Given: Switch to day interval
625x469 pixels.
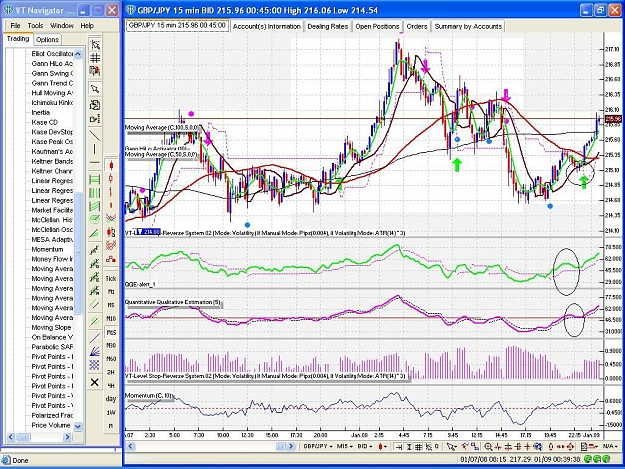Looking at the screenshot, I should point(111,399).
